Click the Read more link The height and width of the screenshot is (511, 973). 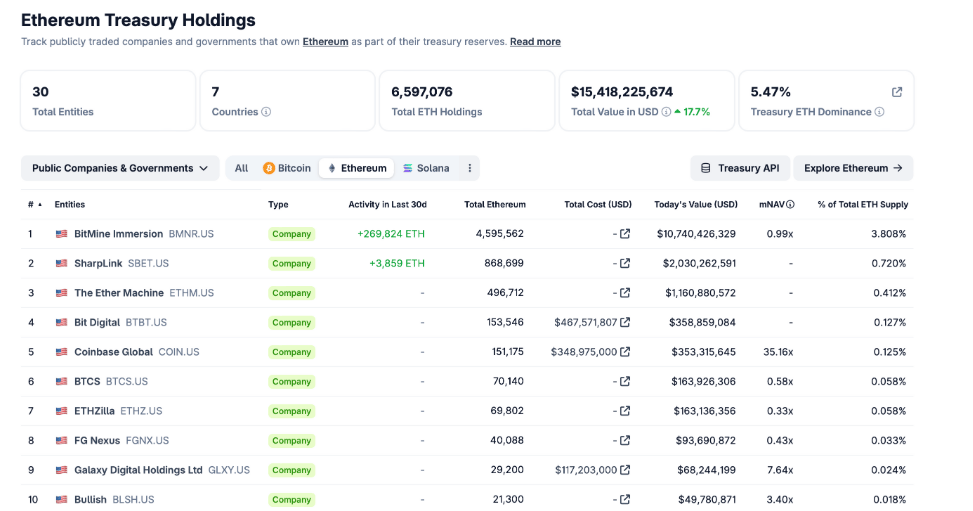(x=535, y=42)
